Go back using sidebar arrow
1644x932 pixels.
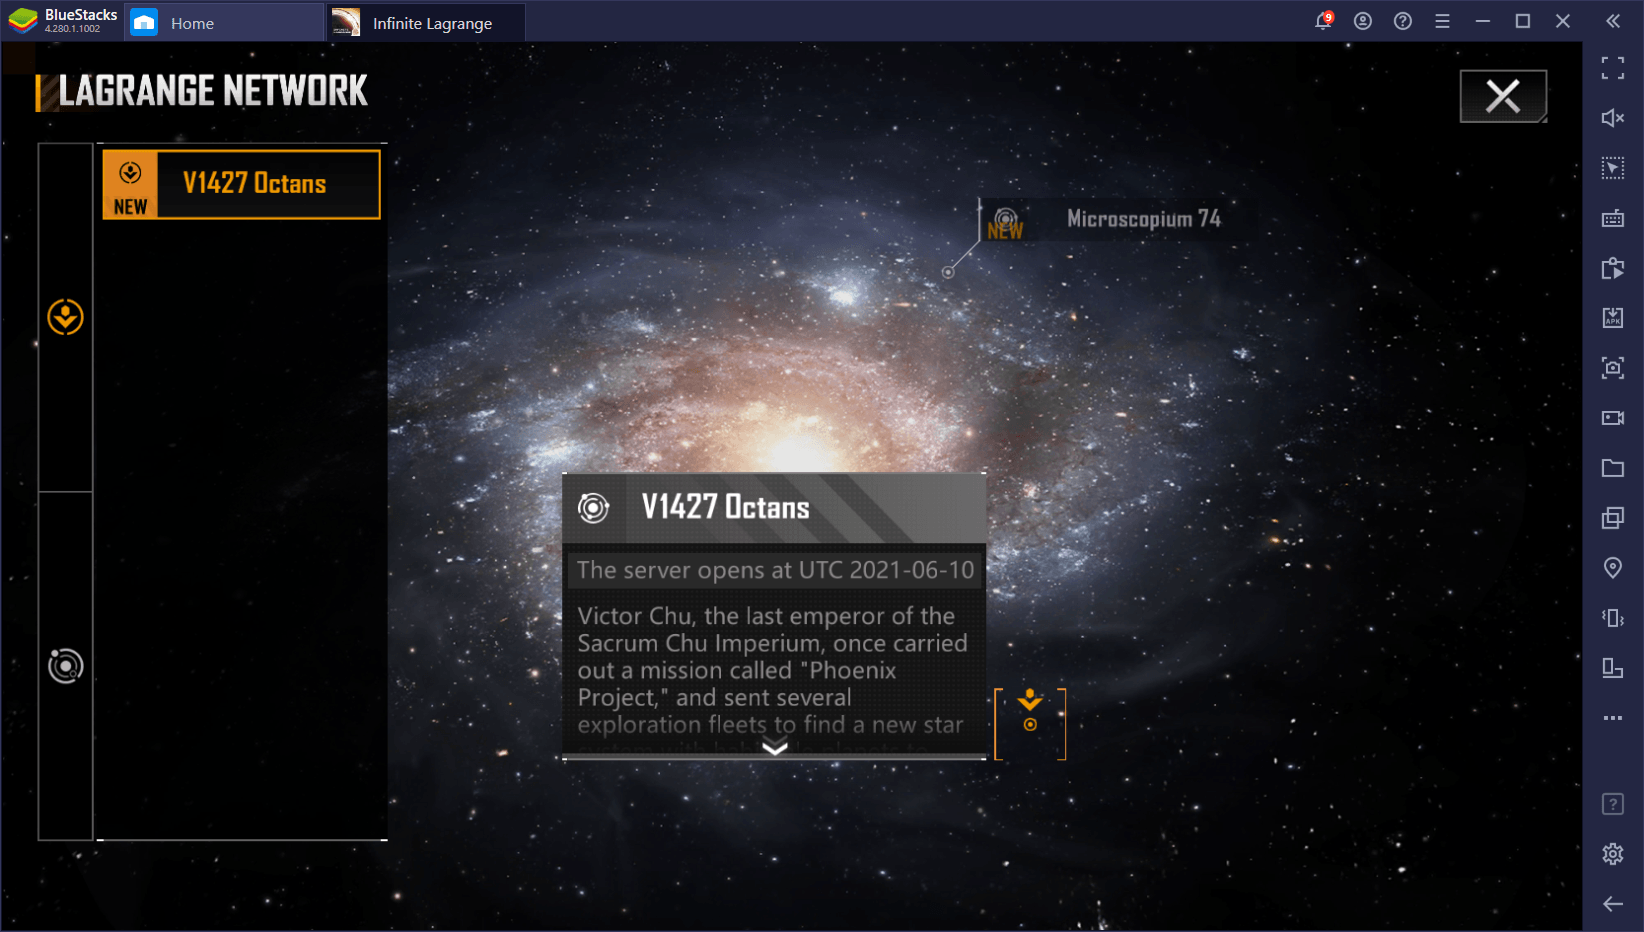[1613, 904]
